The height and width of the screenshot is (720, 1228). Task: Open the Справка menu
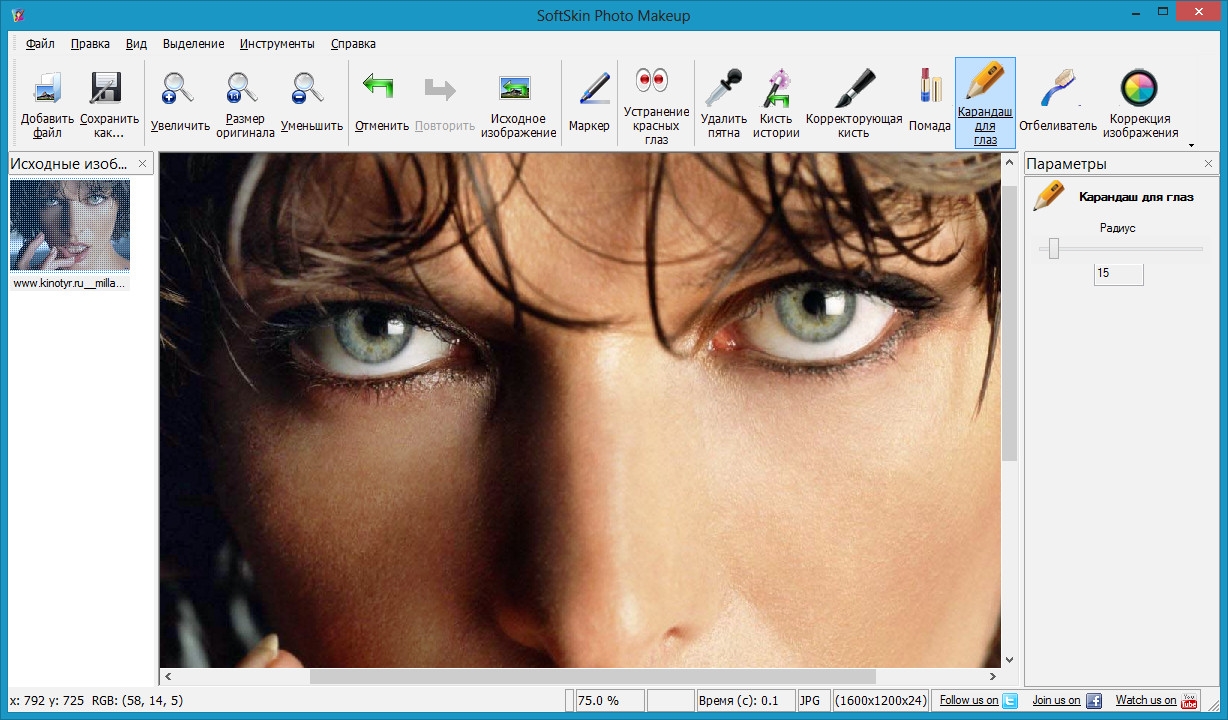click(x=353, y=44)
